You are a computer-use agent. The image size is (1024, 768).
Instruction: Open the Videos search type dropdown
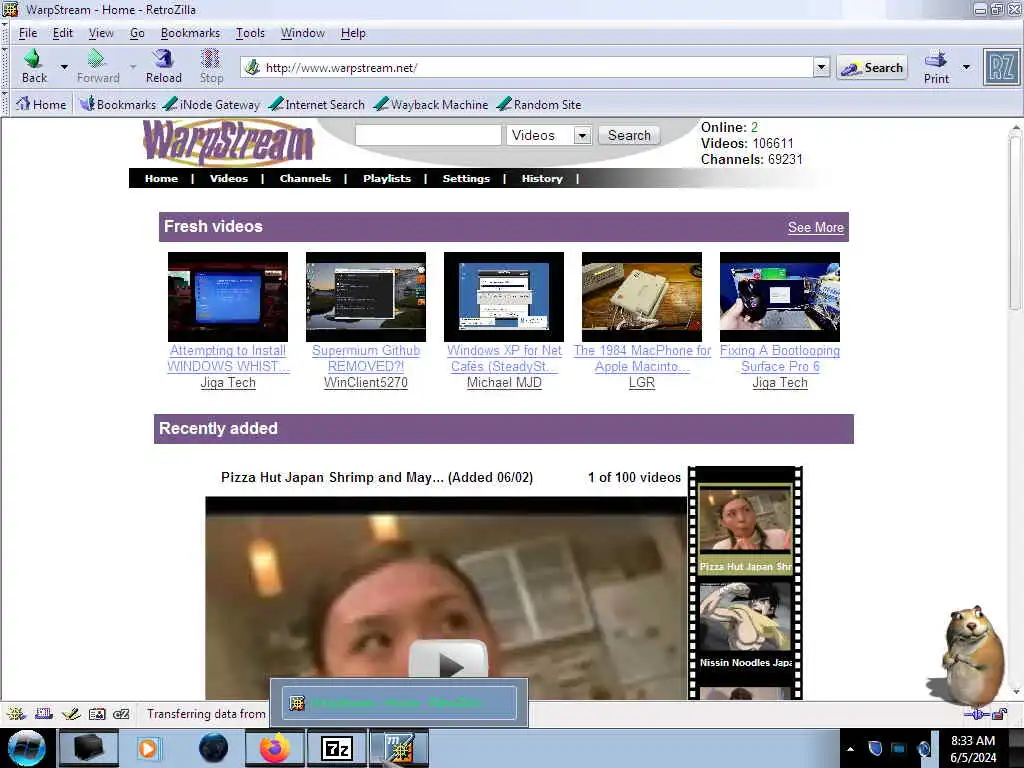point(583,135)
